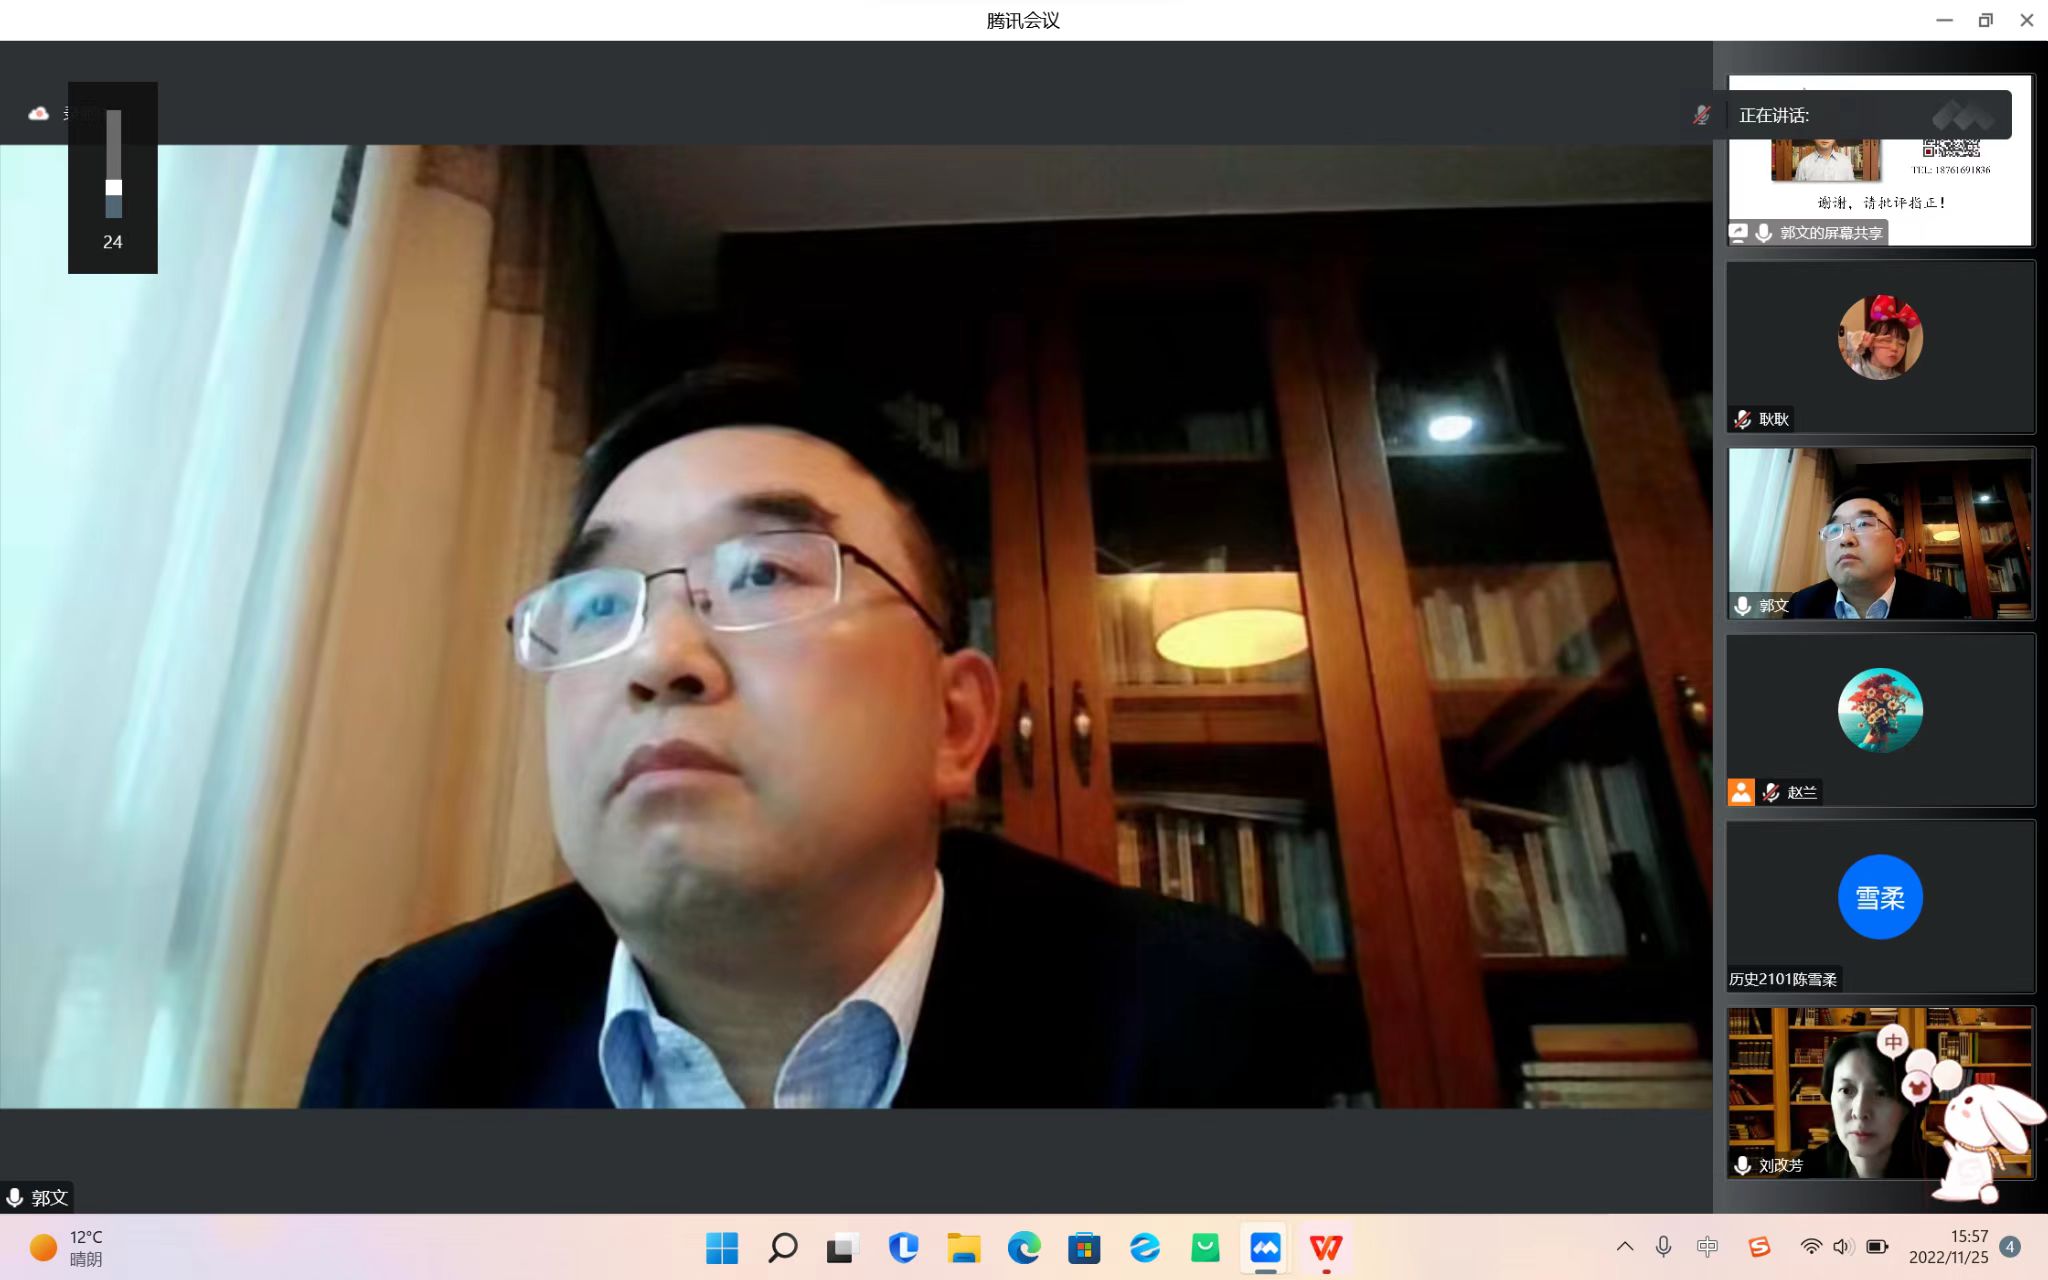
Task: Open the taskbar Search
Action: point(783,1247)
